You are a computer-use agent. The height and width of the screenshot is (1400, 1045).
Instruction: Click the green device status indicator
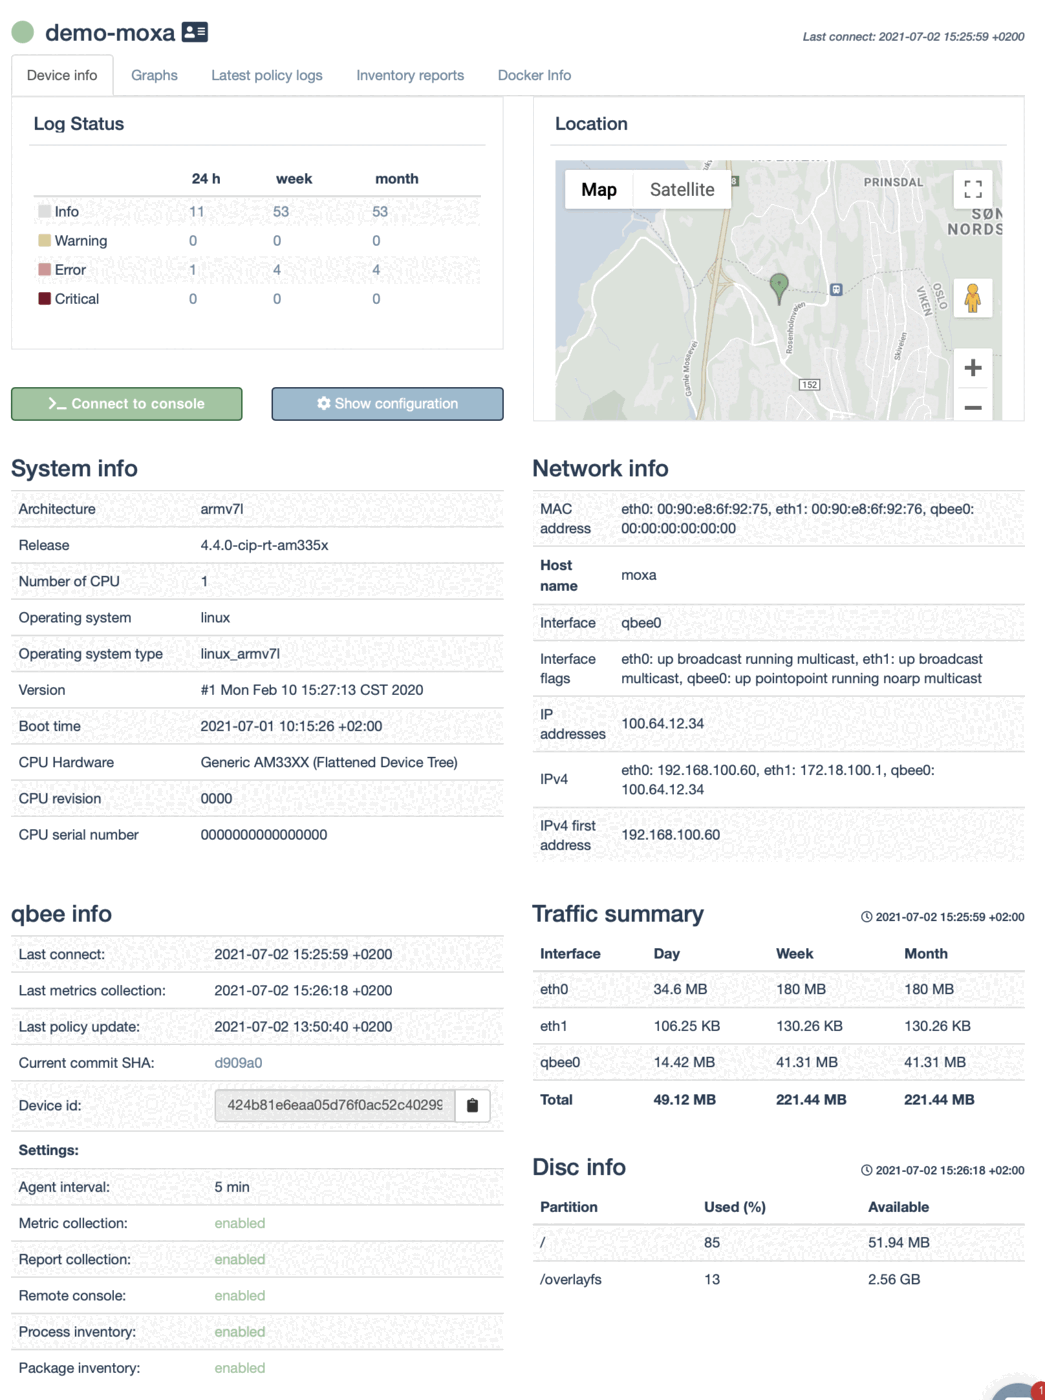click(x=23, y=33)
